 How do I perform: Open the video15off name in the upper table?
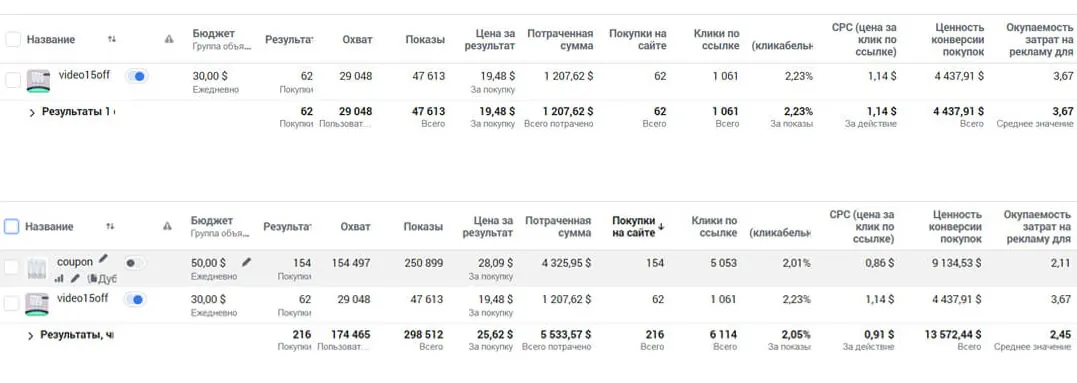tap(84, 75)
